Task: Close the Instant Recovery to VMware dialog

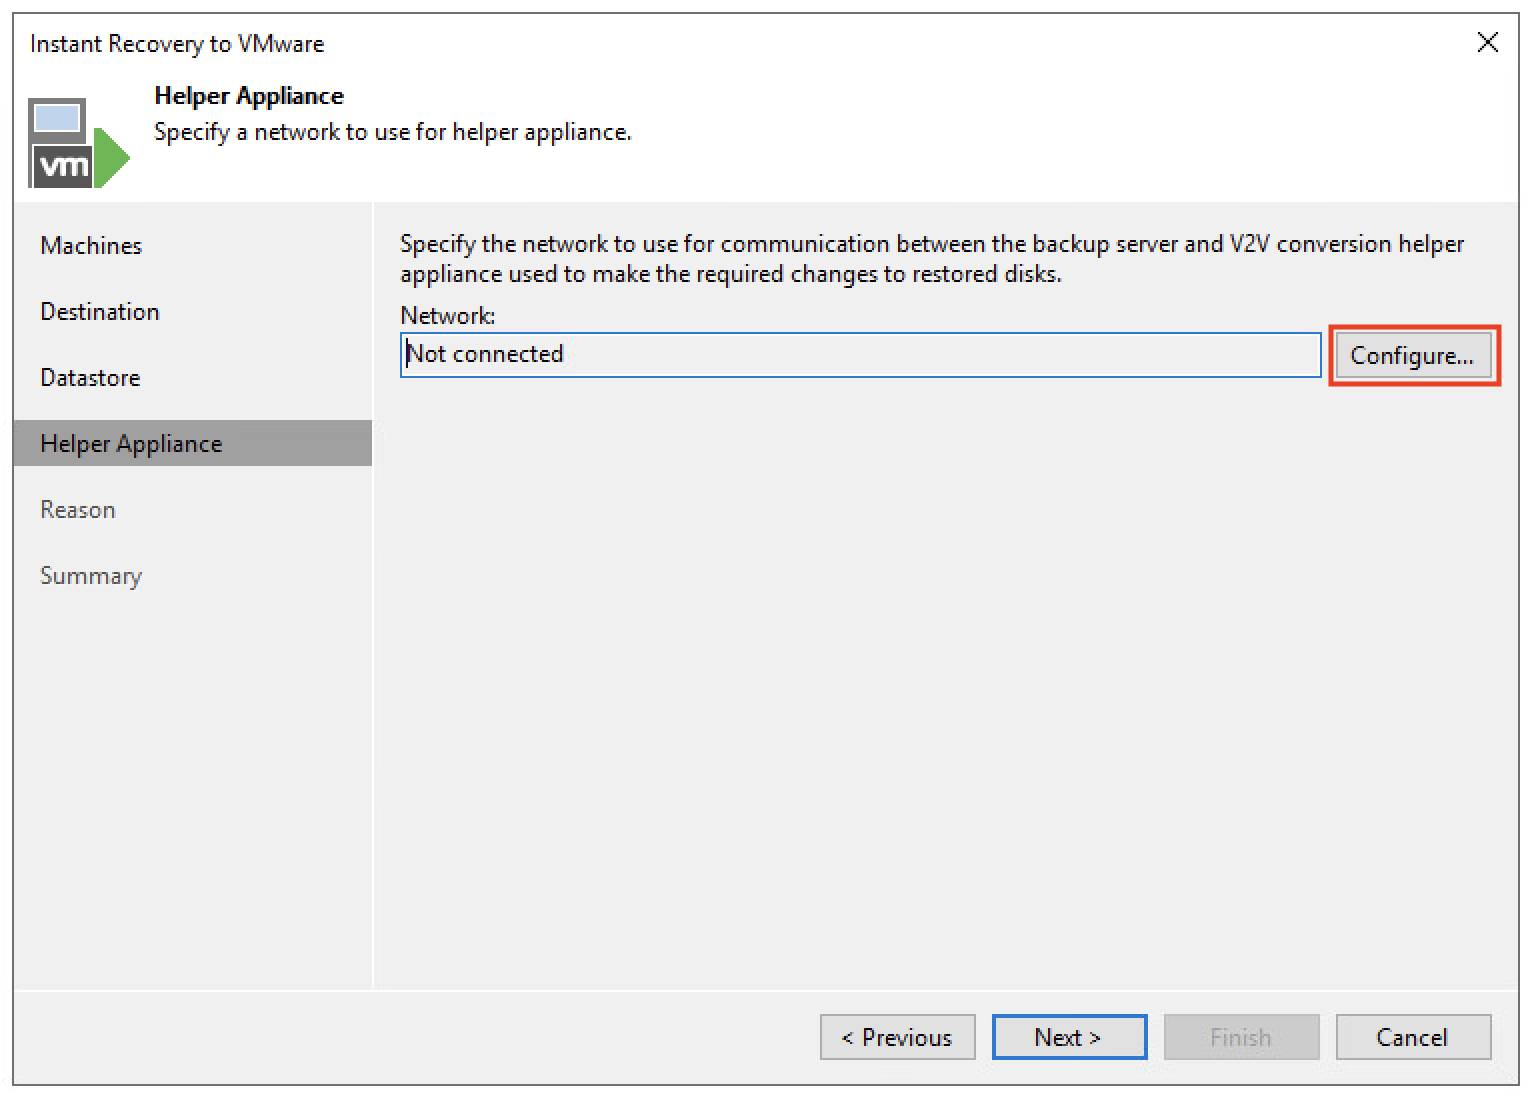Action: [1487, 43]
